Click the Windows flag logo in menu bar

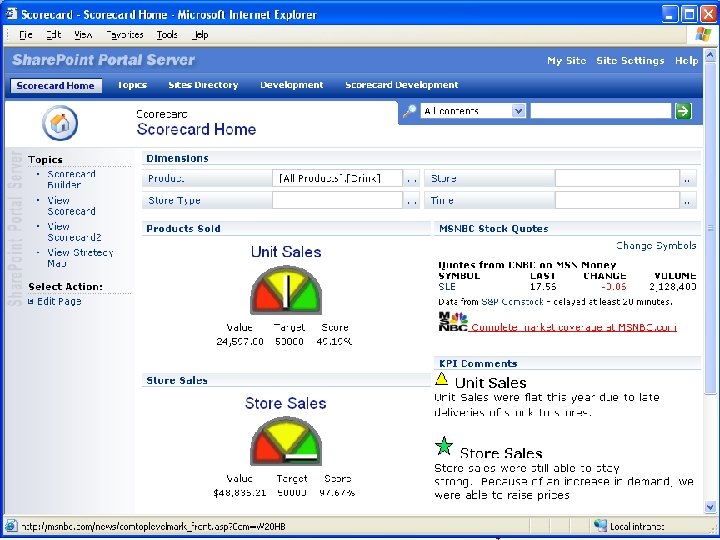point(703,34)
